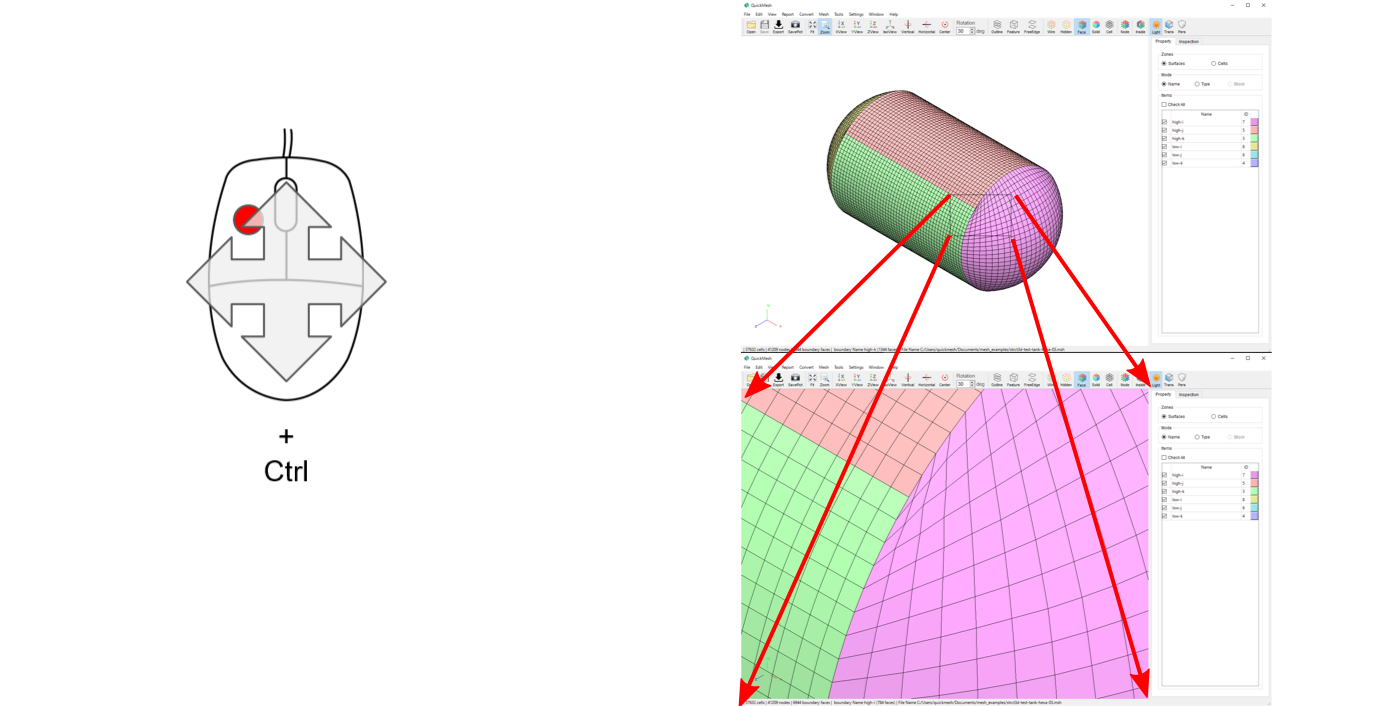Select Cells radio button in upper window

pyautogui.click(x=1214, y=63)
